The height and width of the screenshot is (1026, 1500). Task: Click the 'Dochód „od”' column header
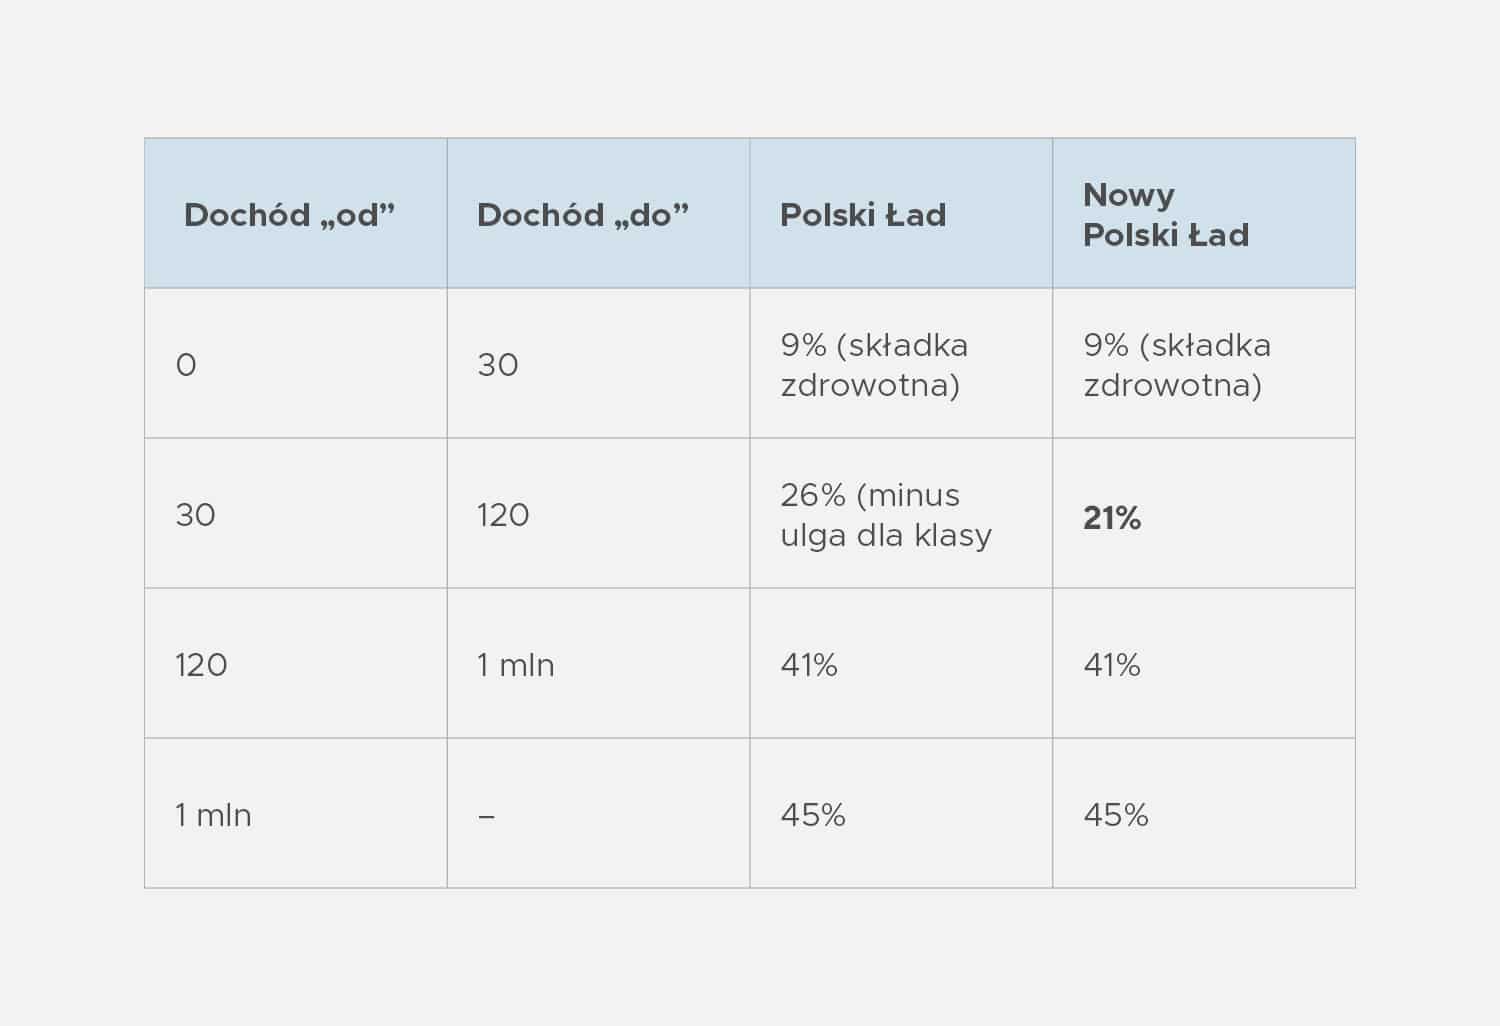pos(290,215)
